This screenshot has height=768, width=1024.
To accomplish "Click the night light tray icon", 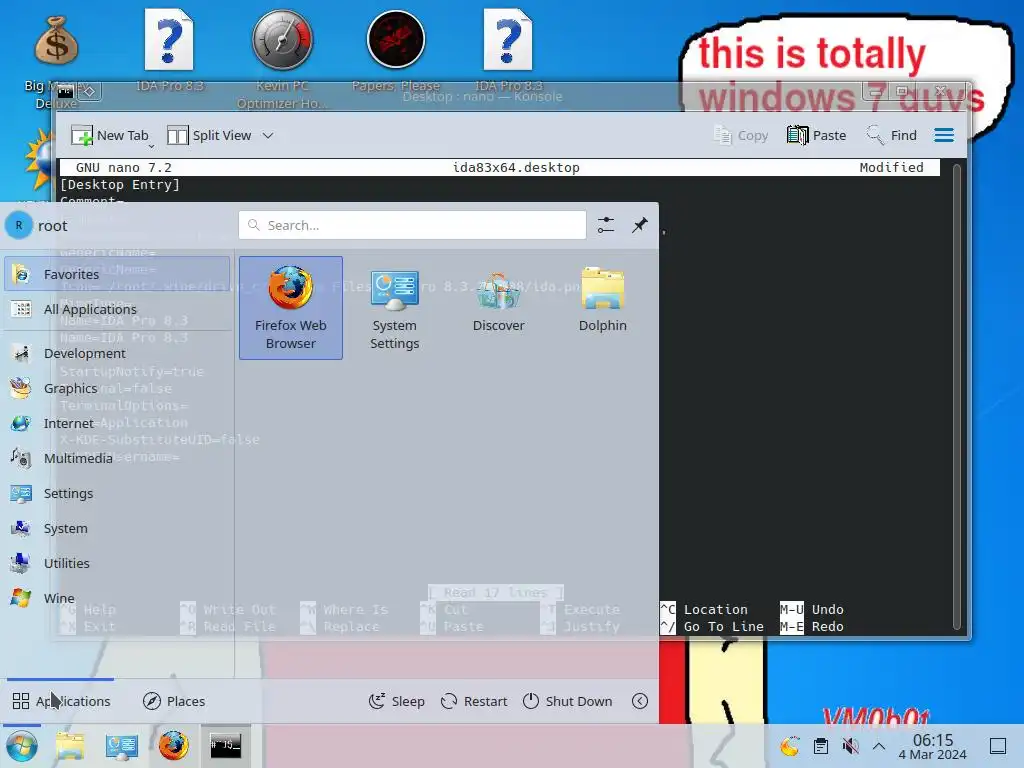I will click(x=790, y=746).
